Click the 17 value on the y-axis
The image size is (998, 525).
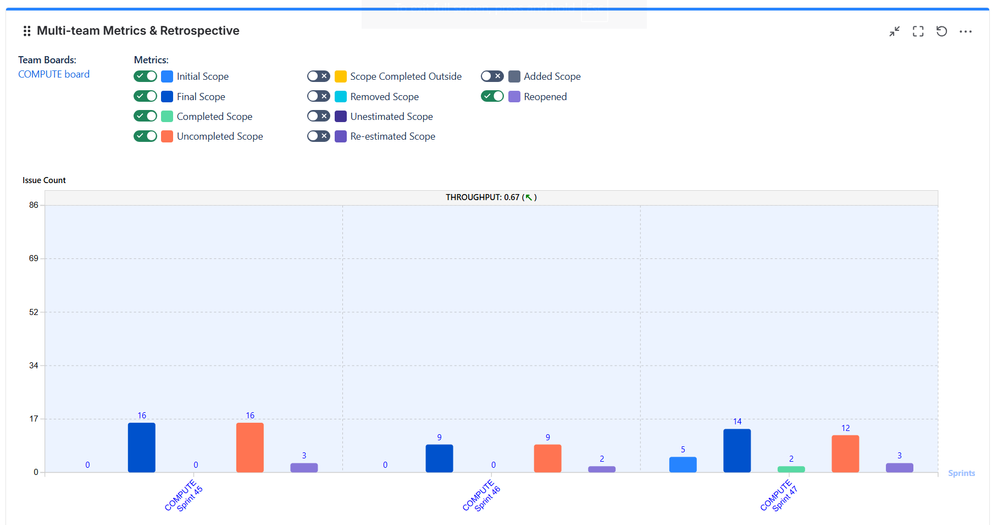(x=34, y=419)
